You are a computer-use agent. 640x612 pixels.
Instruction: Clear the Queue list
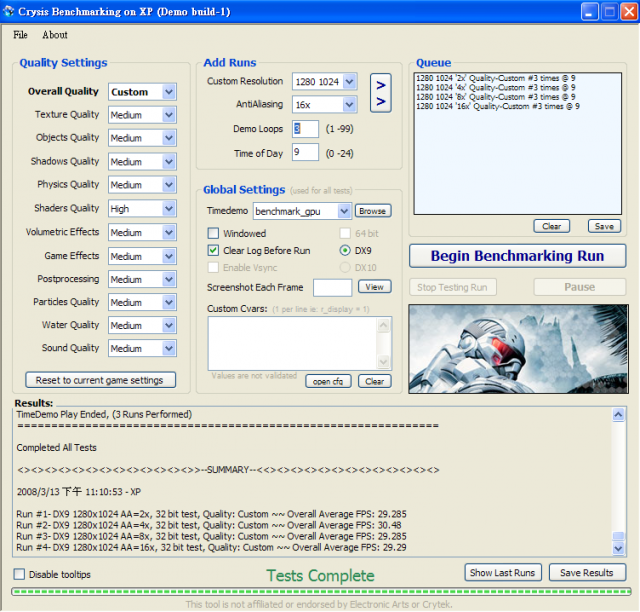tap(551, 226)
